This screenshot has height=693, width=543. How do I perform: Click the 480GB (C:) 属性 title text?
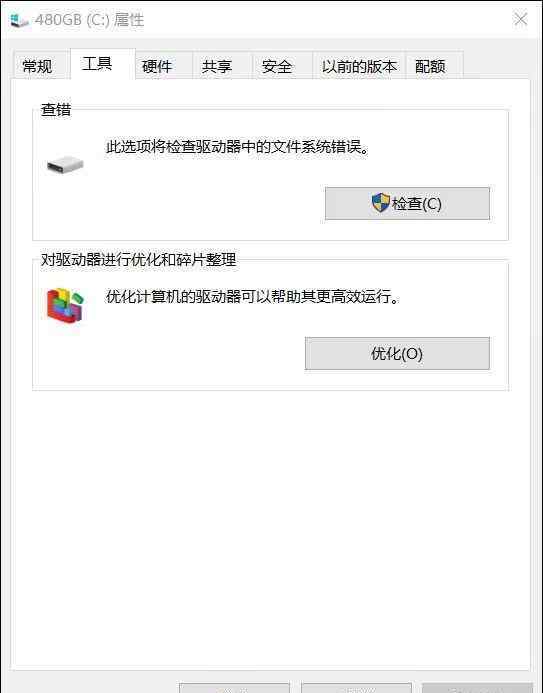point(90,20)
